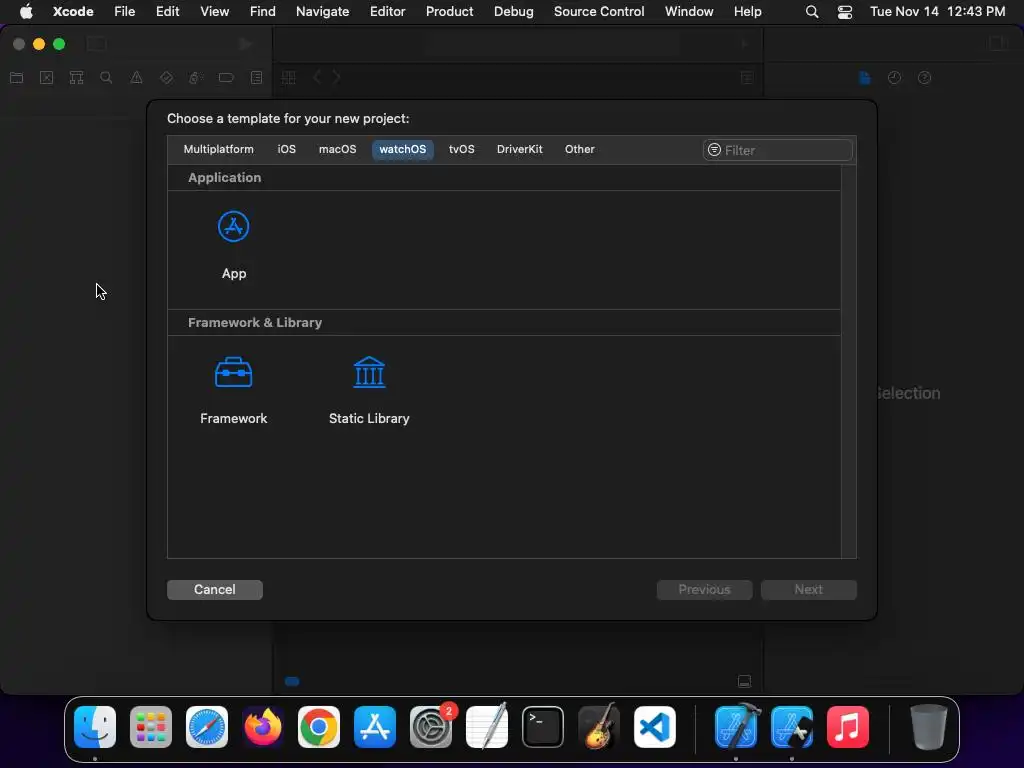This screenshot has width=1024, height=768.
Task: Launch Google Chrome from the Dock
Action: (x=319, y=727)
